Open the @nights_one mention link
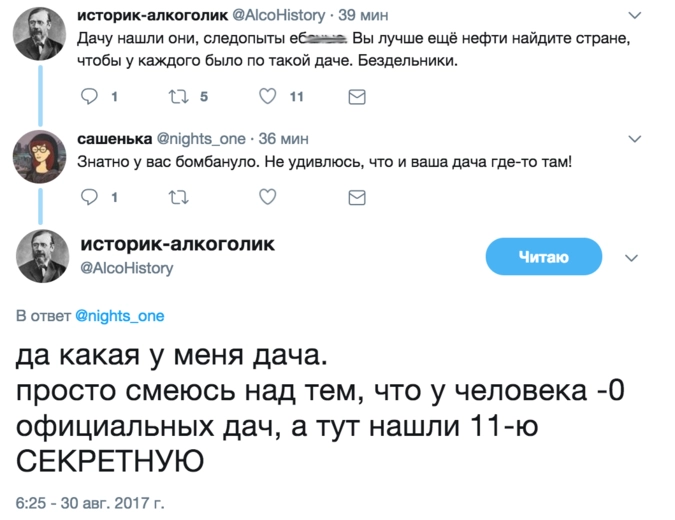Image resolution: width=675 pixels, height=520 pixels. [x=120, y=316]
